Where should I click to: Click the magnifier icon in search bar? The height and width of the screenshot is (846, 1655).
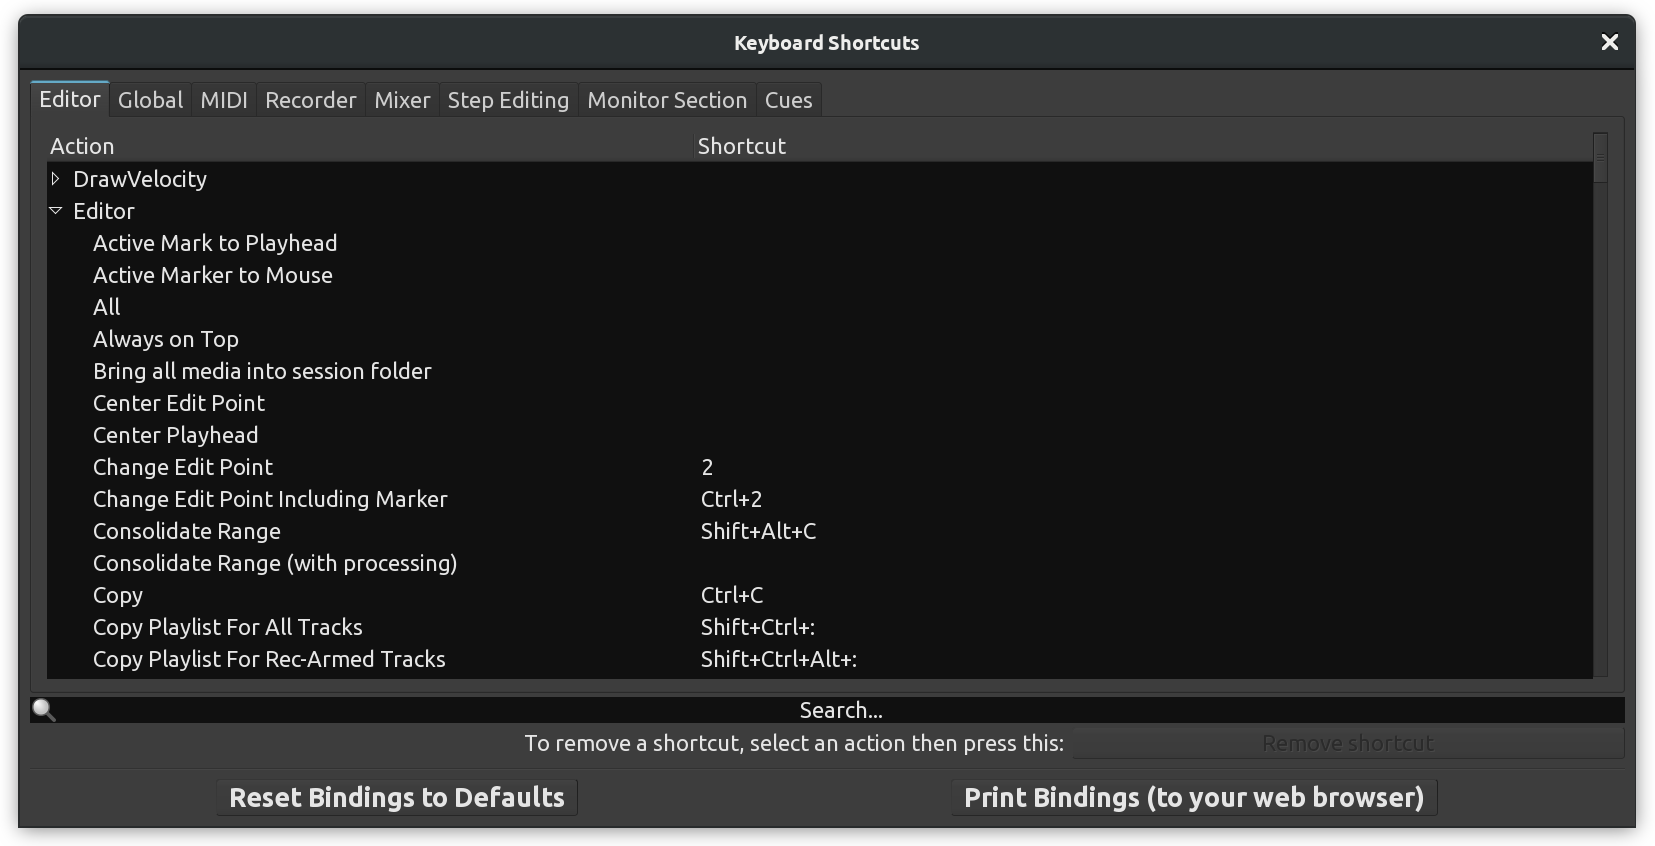[43, 710]
